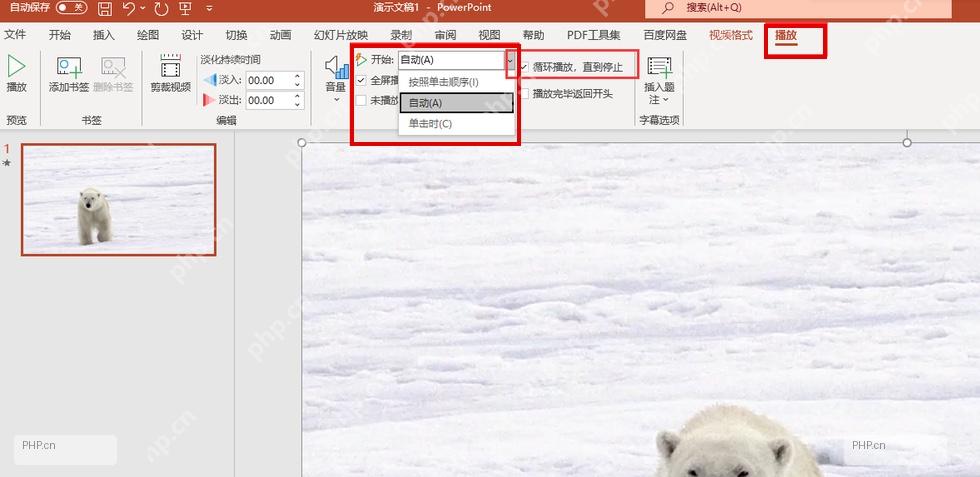This screenshot has height=477, width=980.
Task: Choose 单击时(C) from the start list
Action: click(456, 124)
